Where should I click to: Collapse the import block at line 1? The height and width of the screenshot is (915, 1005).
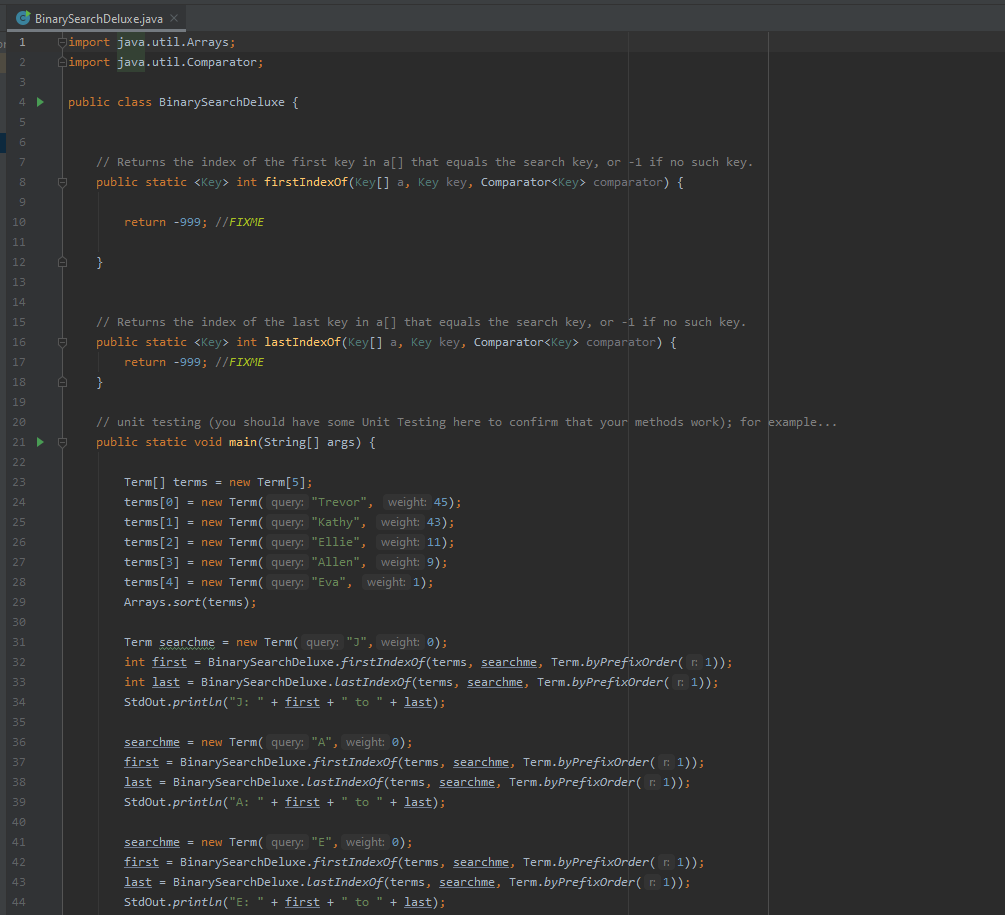pyautogui.click(x=63, y=42)
